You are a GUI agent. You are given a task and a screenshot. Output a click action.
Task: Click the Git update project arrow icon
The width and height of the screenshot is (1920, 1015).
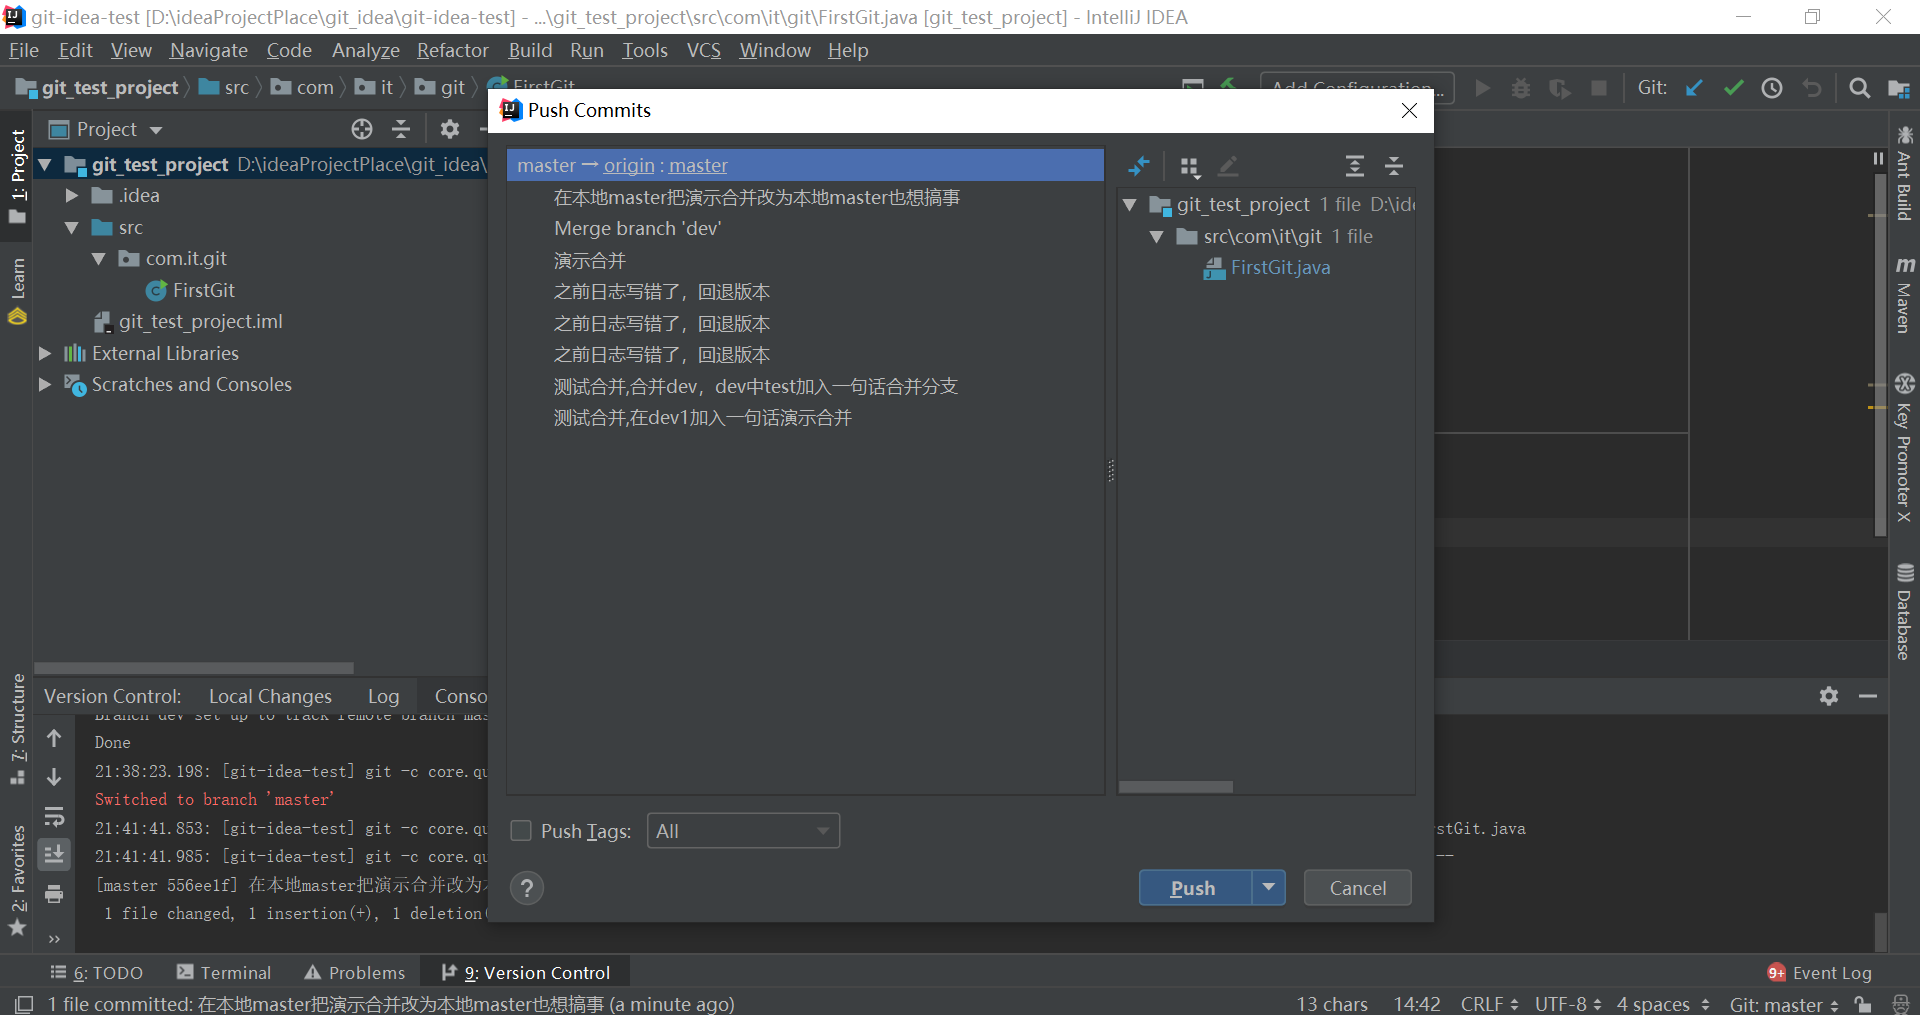(x=1694, y=88)
